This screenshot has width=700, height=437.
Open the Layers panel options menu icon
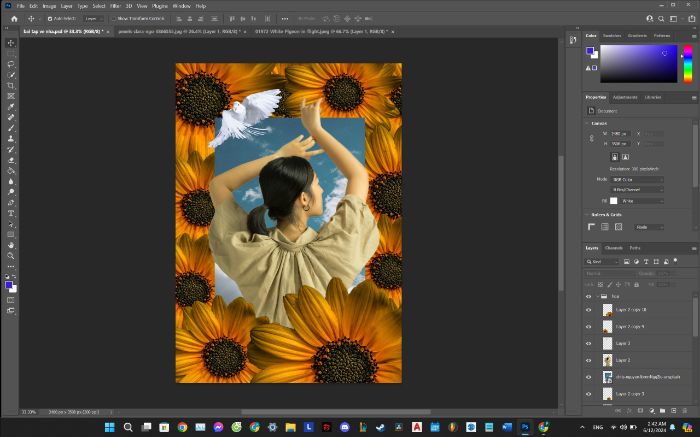tap(694, 248)
